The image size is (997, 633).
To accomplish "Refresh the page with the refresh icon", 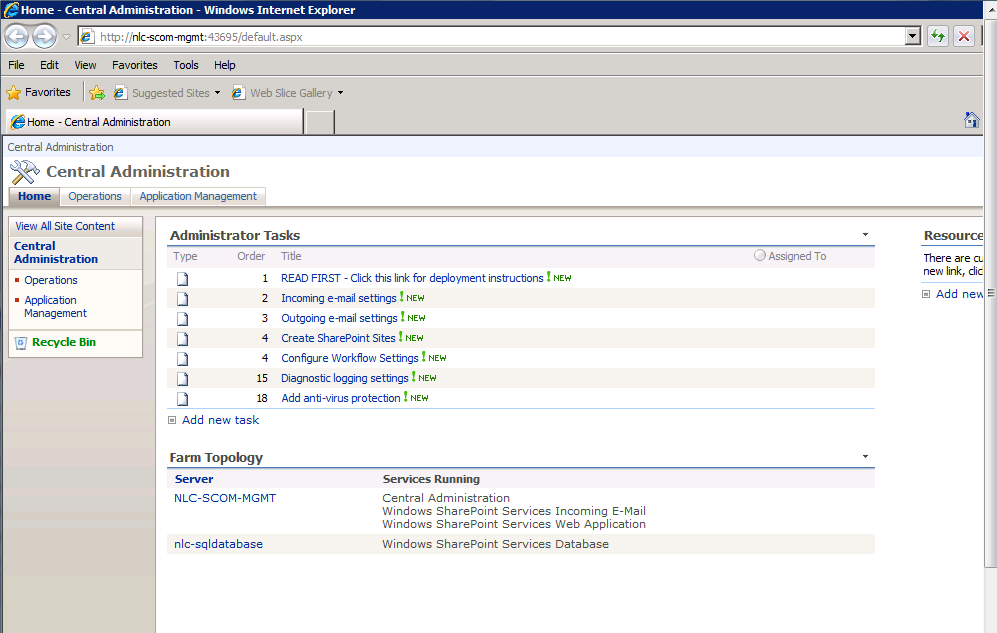I will coord(937,35).
